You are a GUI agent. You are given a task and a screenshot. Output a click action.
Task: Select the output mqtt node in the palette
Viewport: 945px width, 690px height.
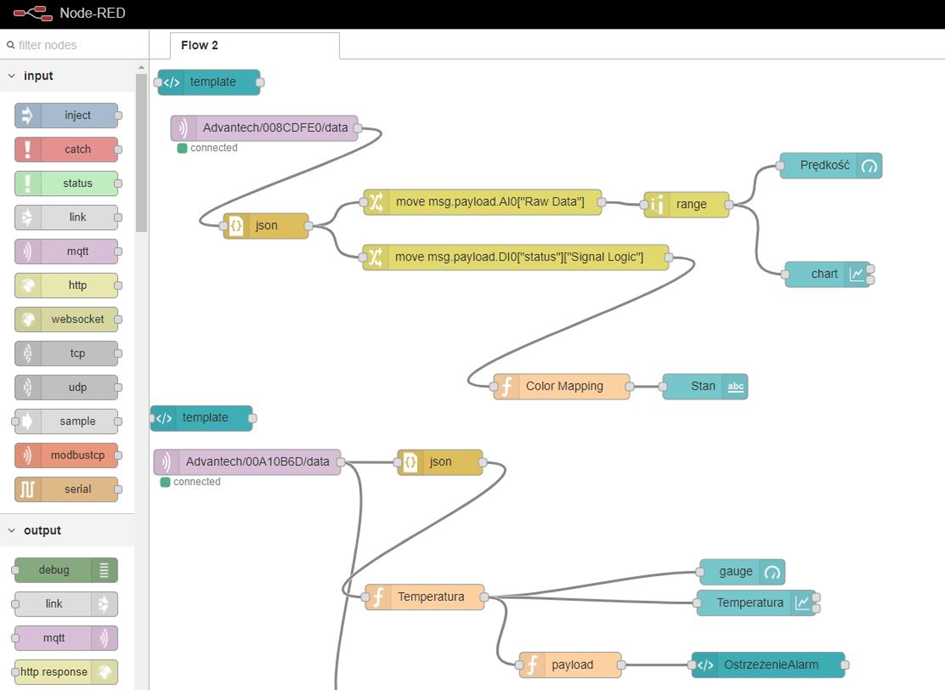click(66, 638)
